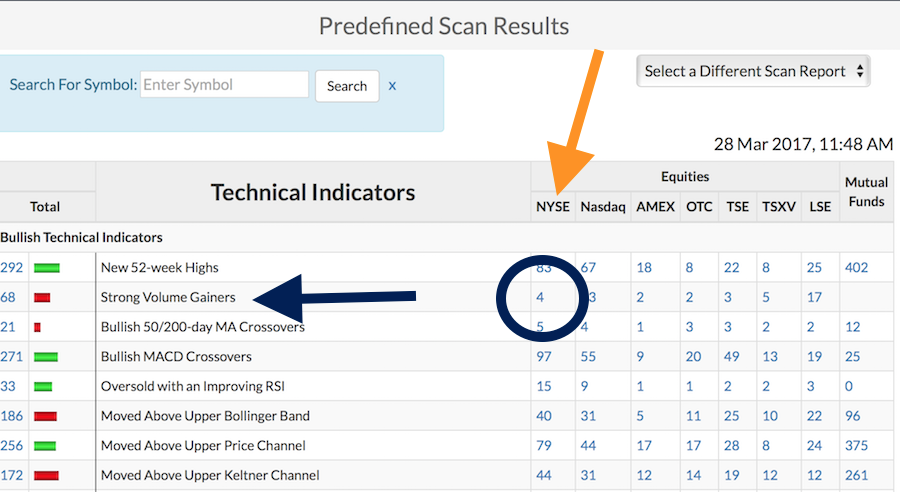Open NYSE count 40 for Upper Bollinger Band
Image resolution: width=900 pixels, height=492 pixels.
click(544, 416)
